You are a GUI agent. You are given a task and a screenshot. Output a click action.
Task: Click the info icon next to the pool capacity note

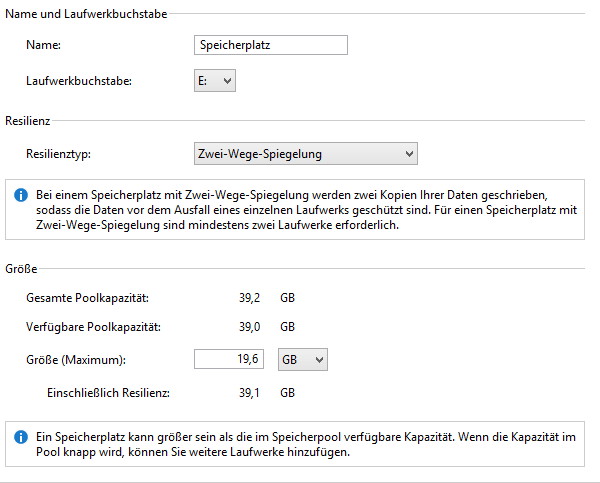point(21,437)
